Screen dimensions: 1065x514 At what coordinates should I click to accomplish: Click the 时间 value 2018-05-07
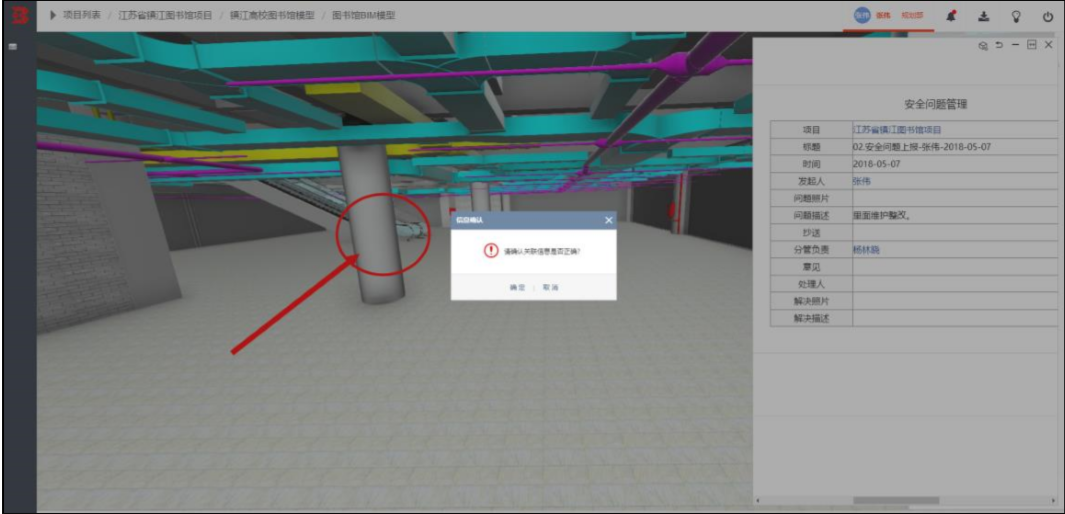click(x=877, y=164)
